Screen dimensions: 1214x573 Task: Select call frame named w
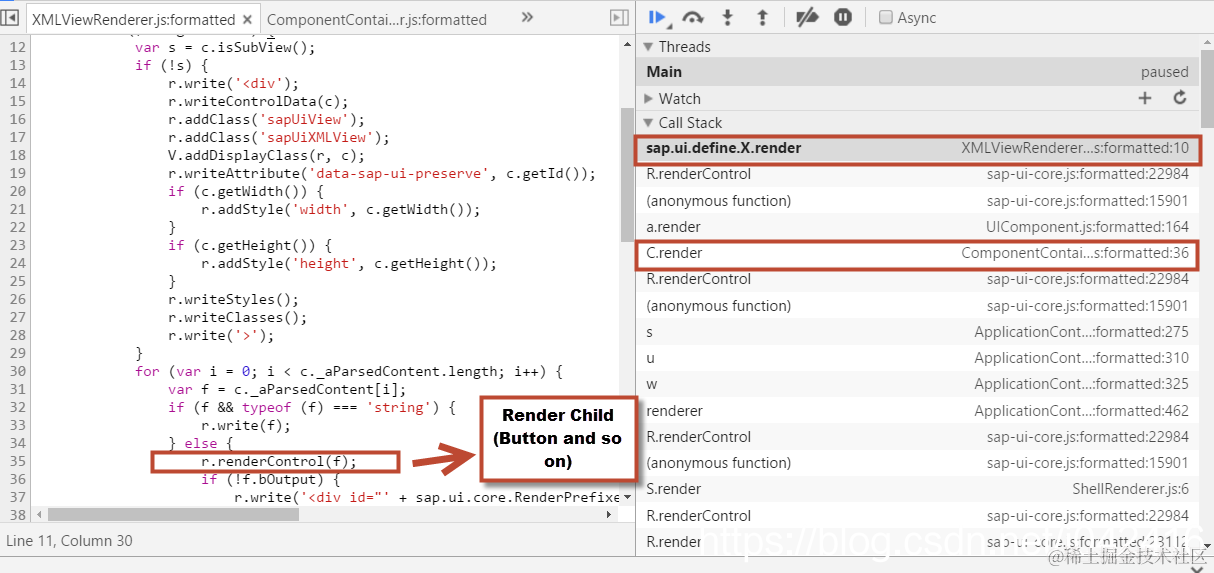[917, 384]
